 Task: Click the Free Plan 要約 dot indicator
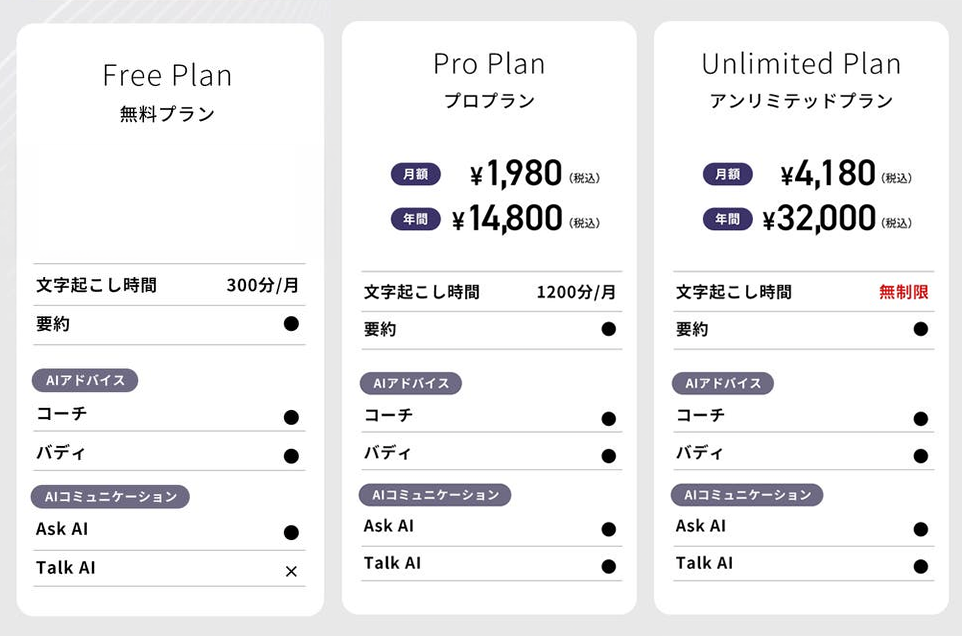tap(291, 324)
